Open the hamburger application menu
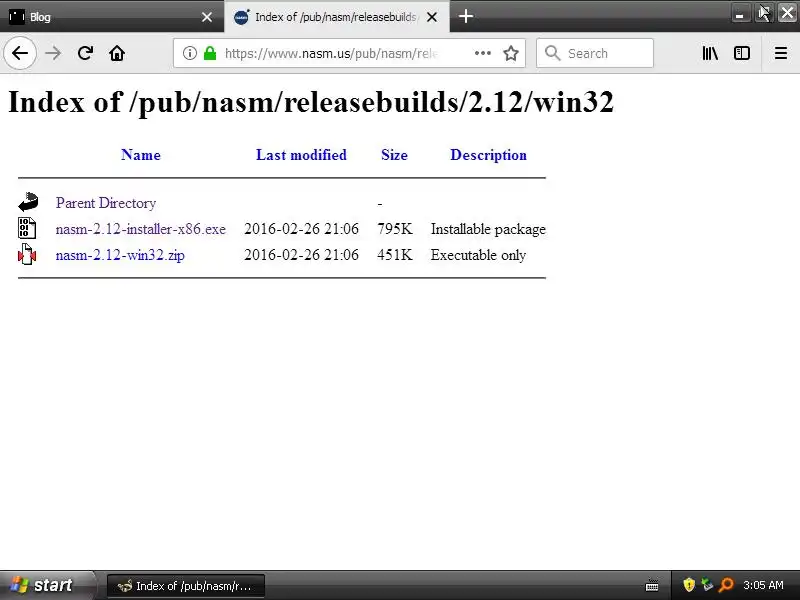800x600 pixels. (x=781, y=53)
